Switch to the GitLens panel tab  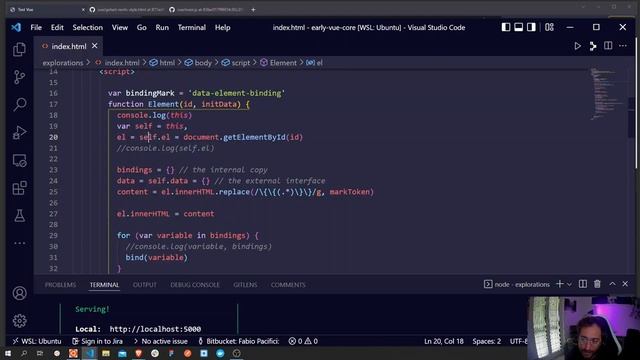[245, 284]
